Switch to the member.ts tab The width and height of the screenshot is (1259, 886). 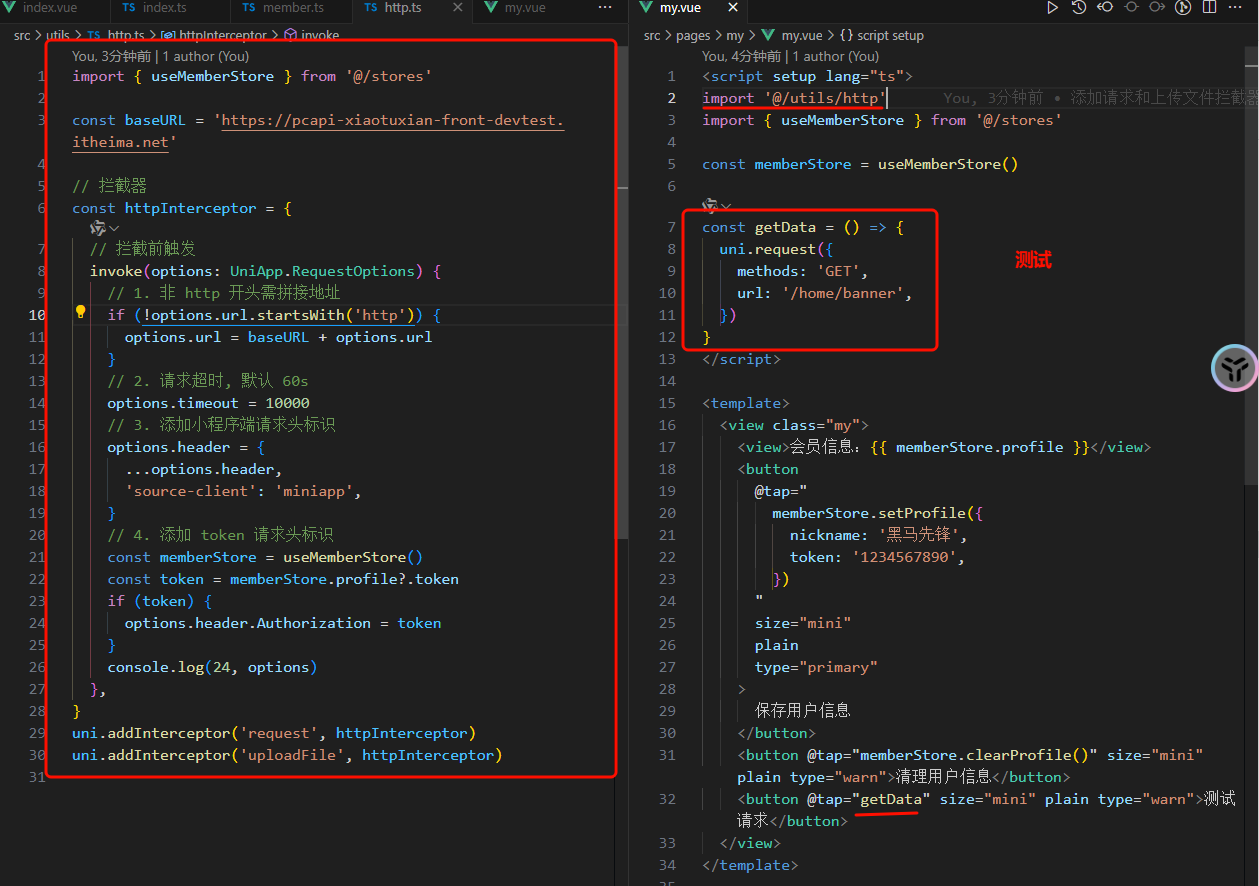coord(292,8)
